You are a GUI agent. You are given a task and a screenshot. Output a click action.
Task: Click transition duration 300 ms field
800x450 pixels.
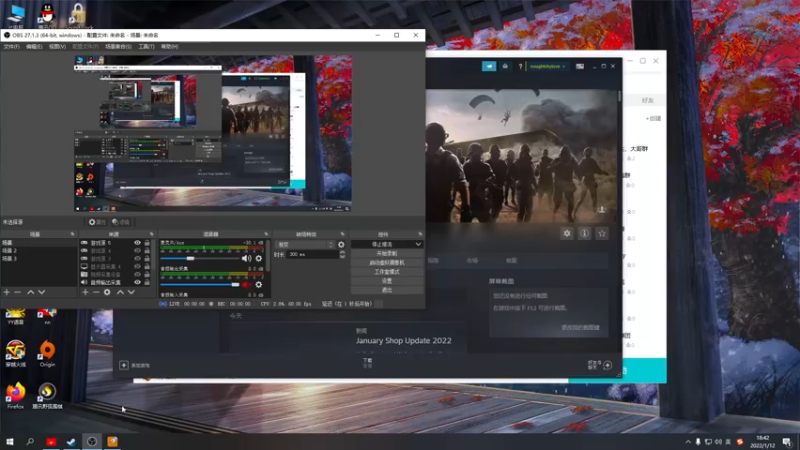click(x=311, y=254)
